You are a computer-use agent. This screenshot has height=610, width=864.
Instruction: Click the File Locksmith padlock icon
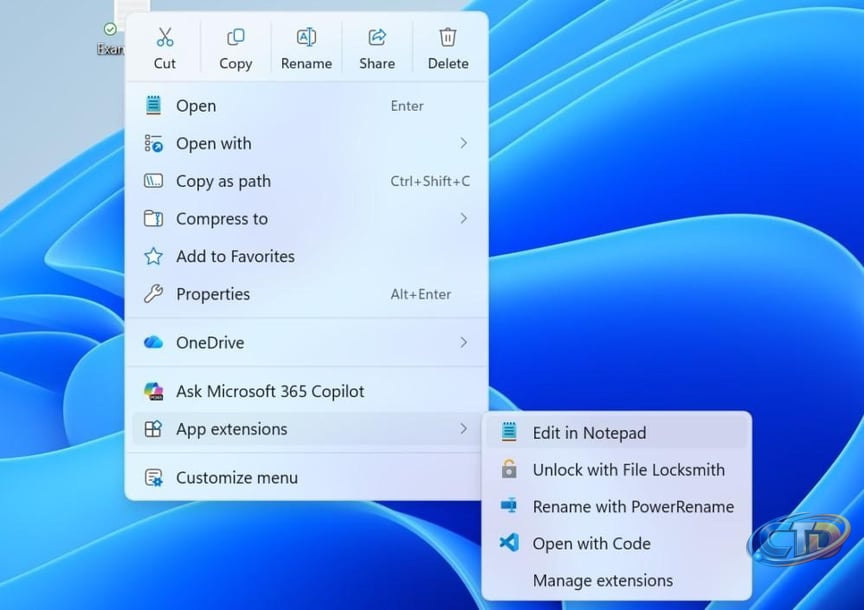click(509, 469)
